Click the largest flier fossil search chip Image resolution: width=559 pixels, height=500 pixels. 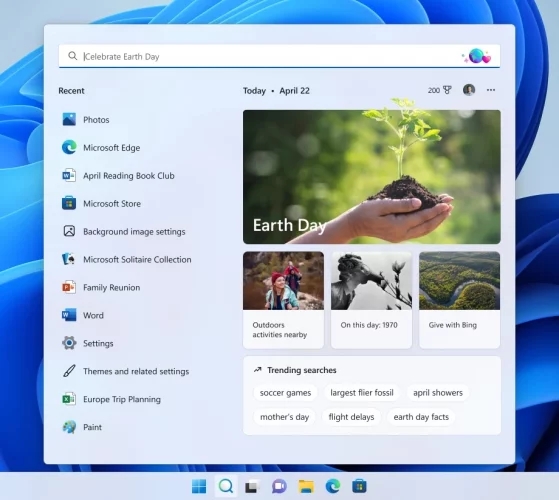(x=362, y=393)
